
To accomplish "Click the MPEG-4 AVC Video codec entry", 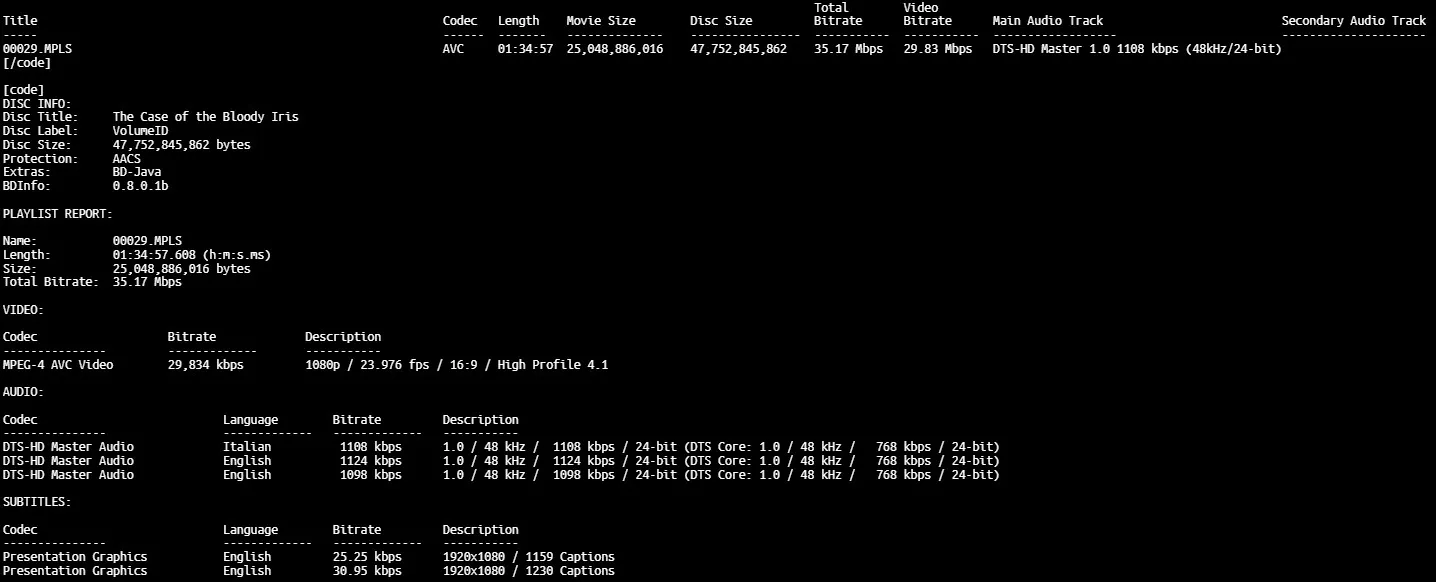I will [x=58, y=365].
